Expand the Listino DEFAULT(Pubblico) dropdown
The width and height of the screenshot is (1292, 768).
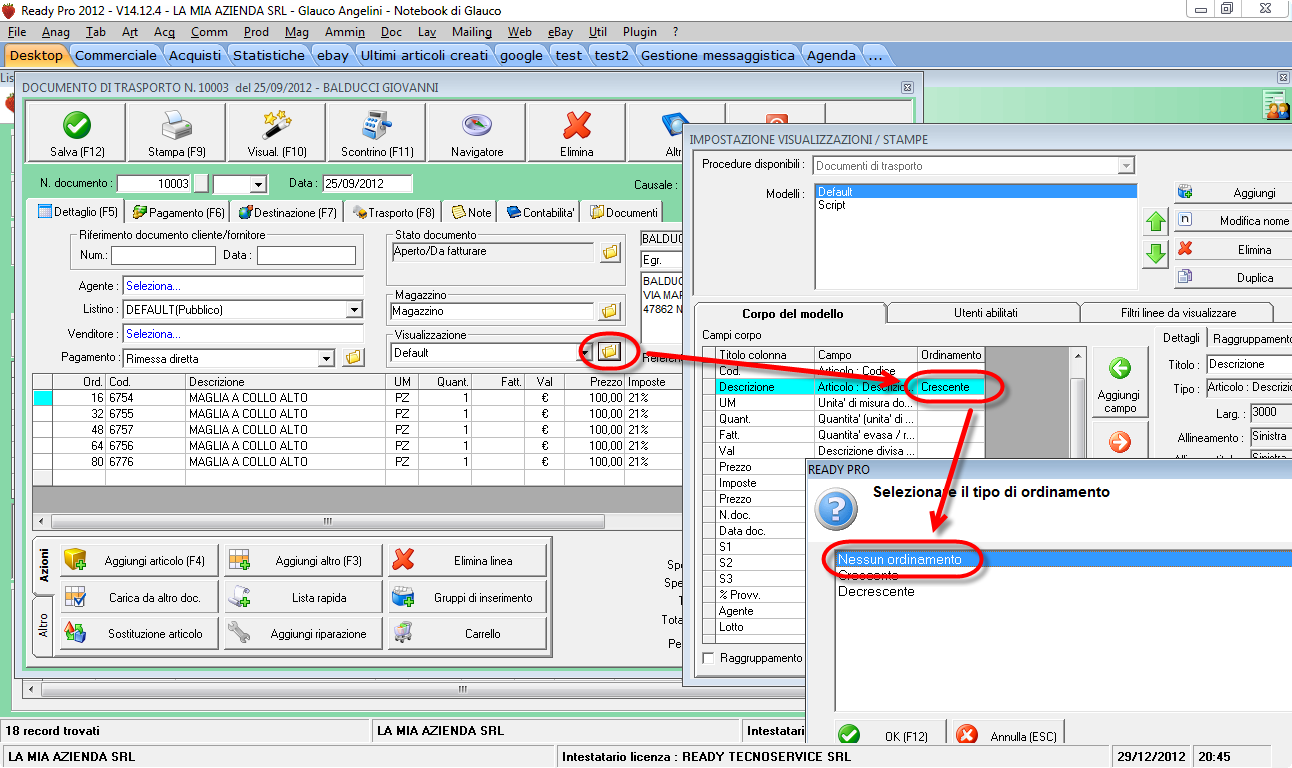(353, 310)
